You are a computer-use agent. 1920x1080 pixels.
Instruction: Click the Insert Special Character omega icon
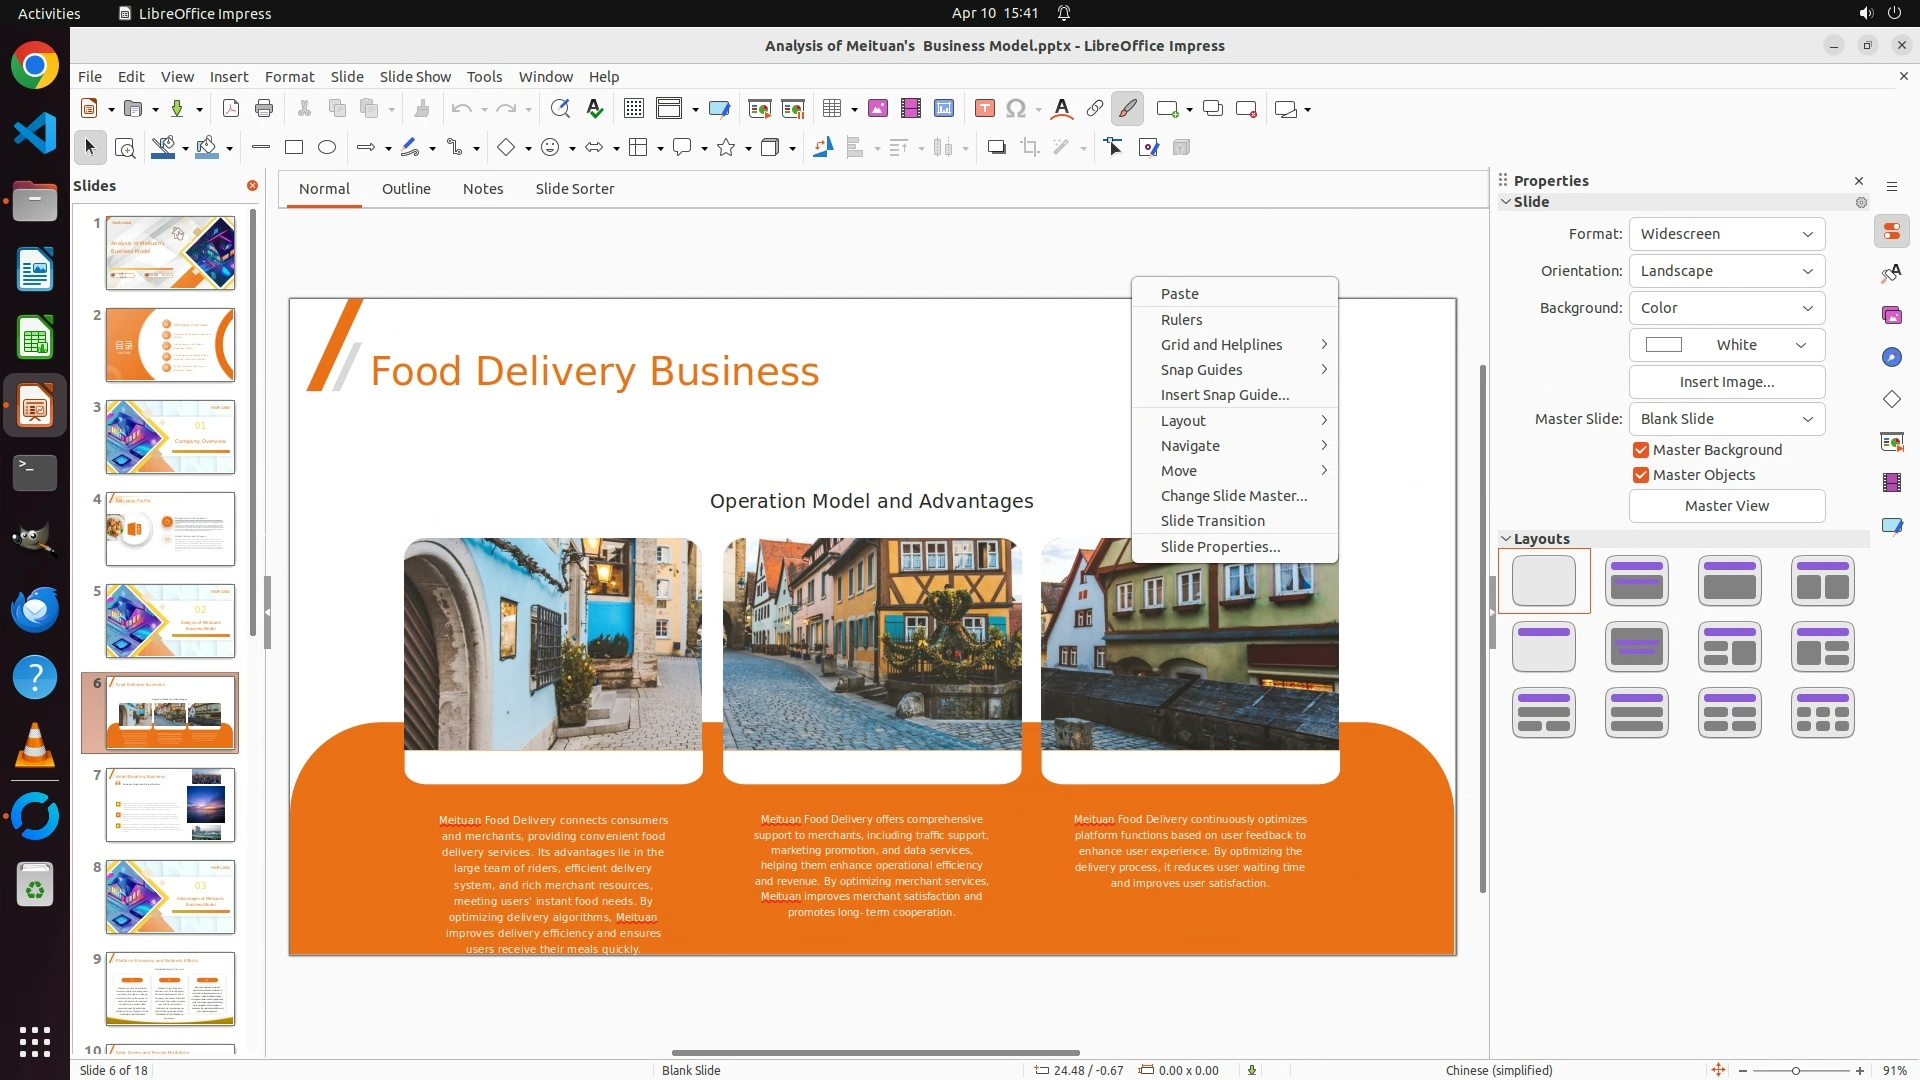click(1016, 109)
